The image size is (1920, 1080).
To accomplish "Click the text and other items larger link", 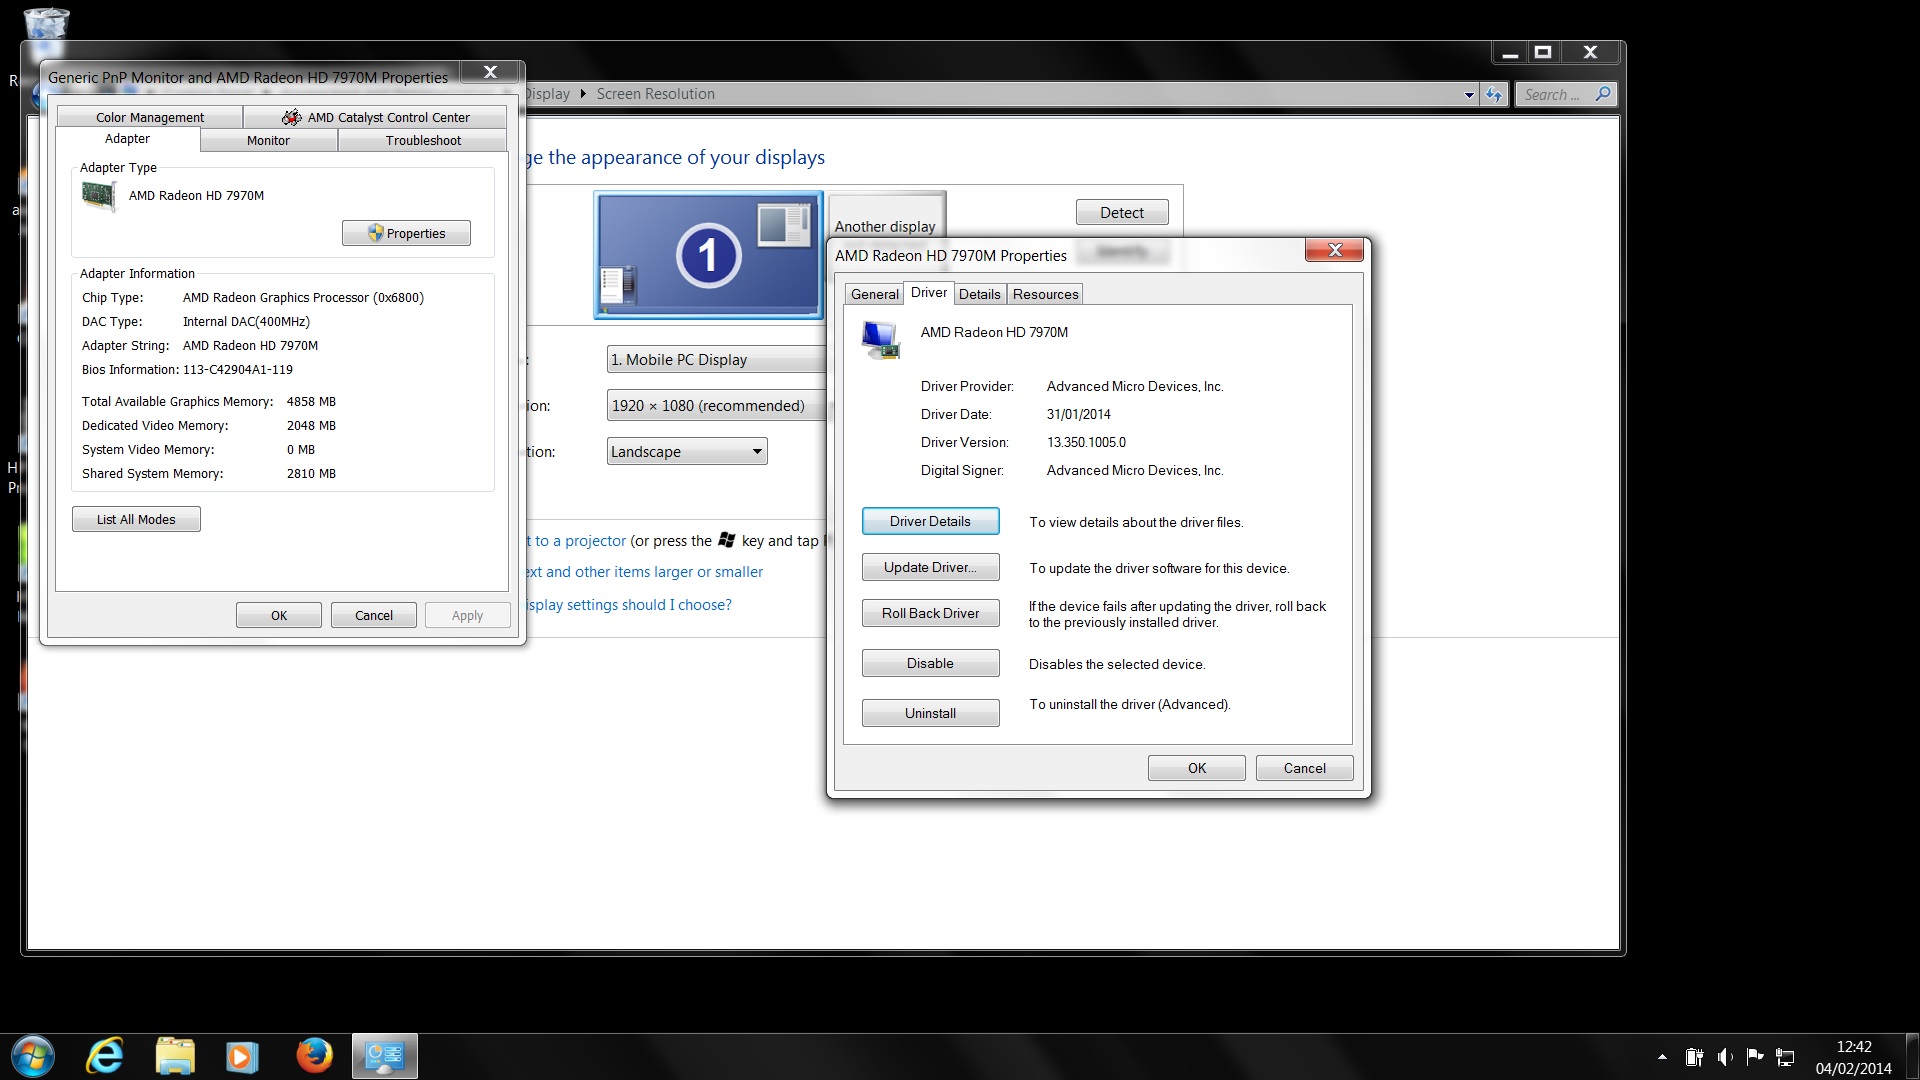I will (x=644, y=572).
